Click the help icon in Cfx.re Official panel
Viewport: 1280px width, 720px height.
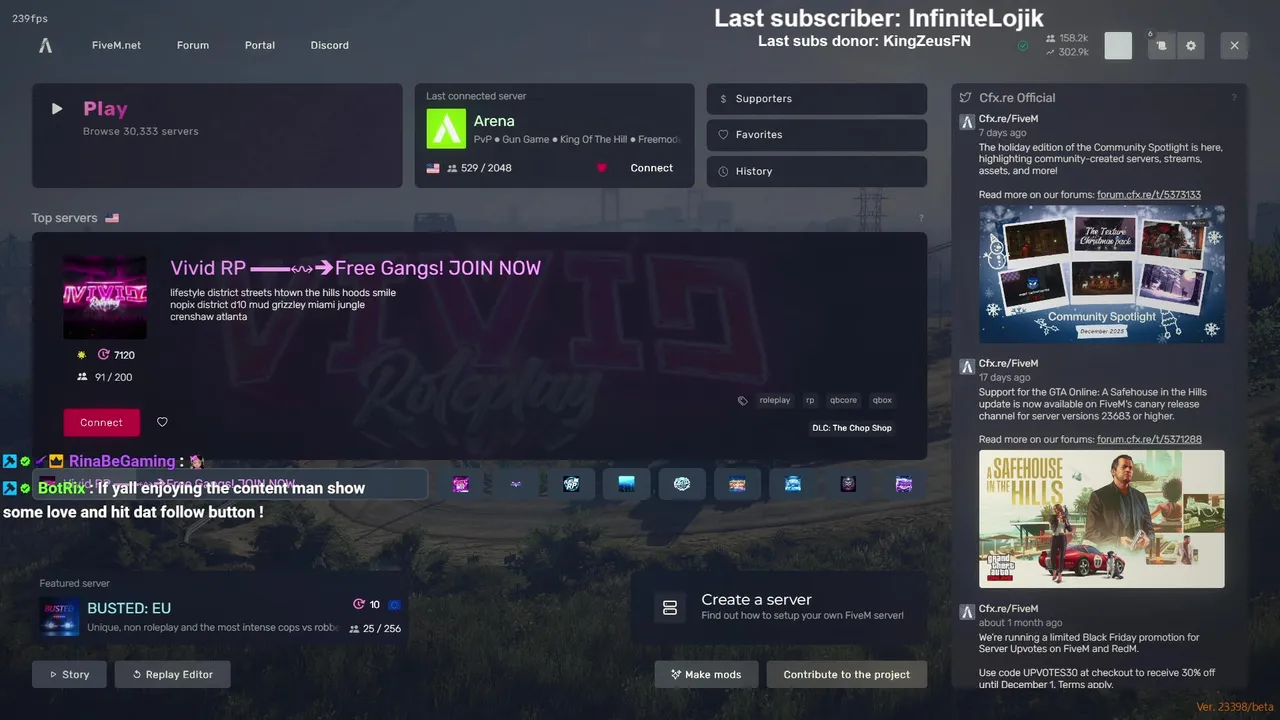[x=1234, y=98]
